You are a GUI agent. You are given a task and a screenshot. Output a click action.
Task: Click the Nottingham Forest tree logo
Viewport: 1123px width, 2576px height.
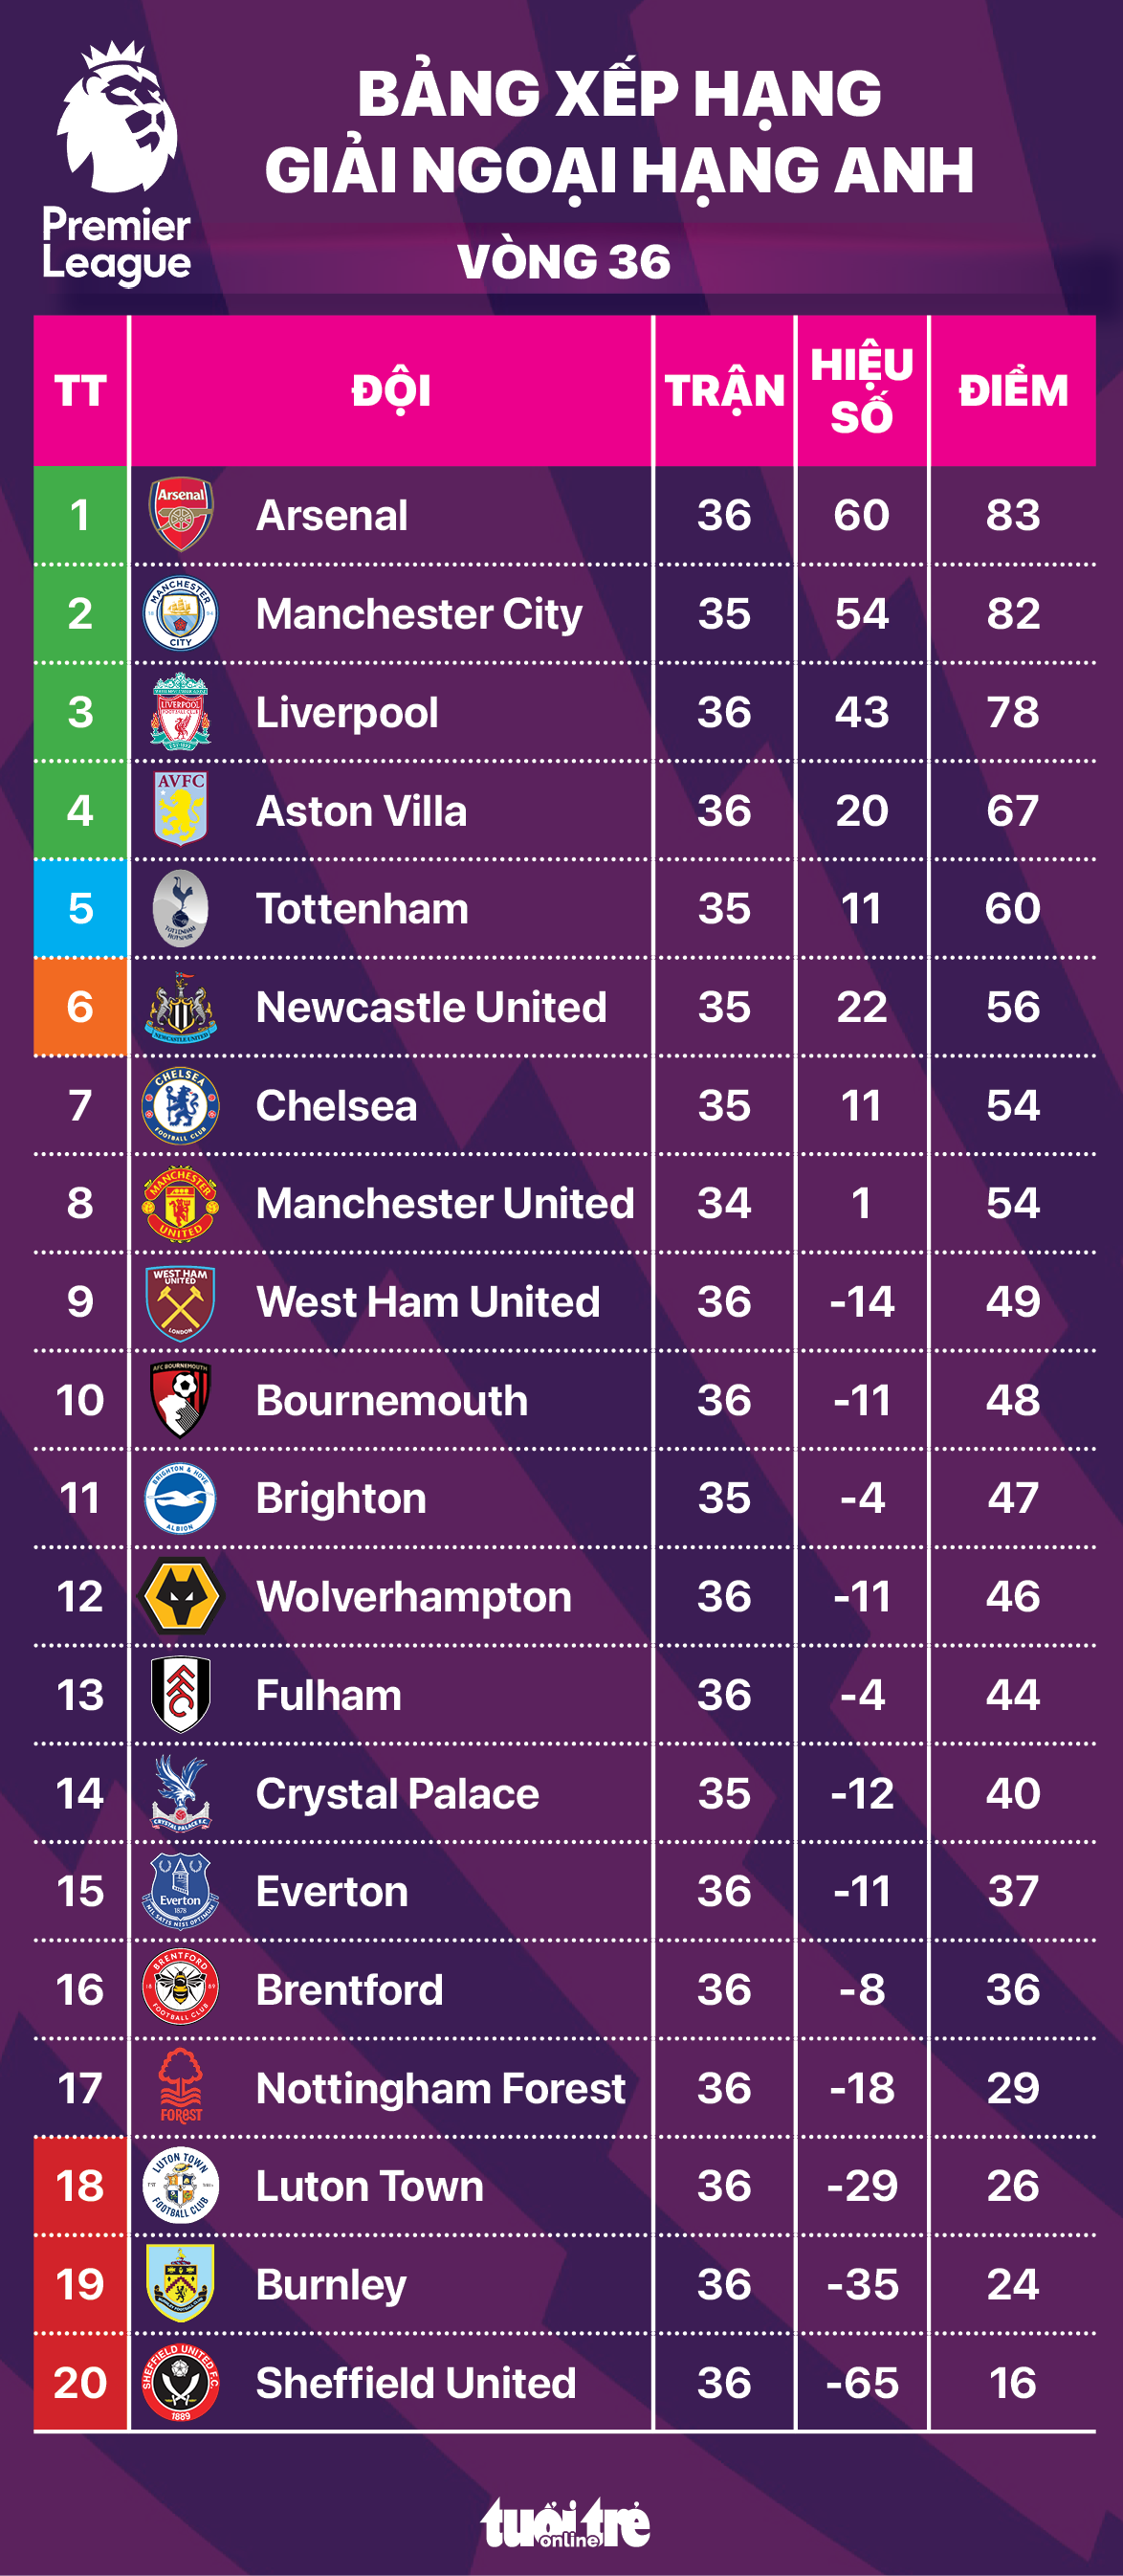[x=181, y=2087]
